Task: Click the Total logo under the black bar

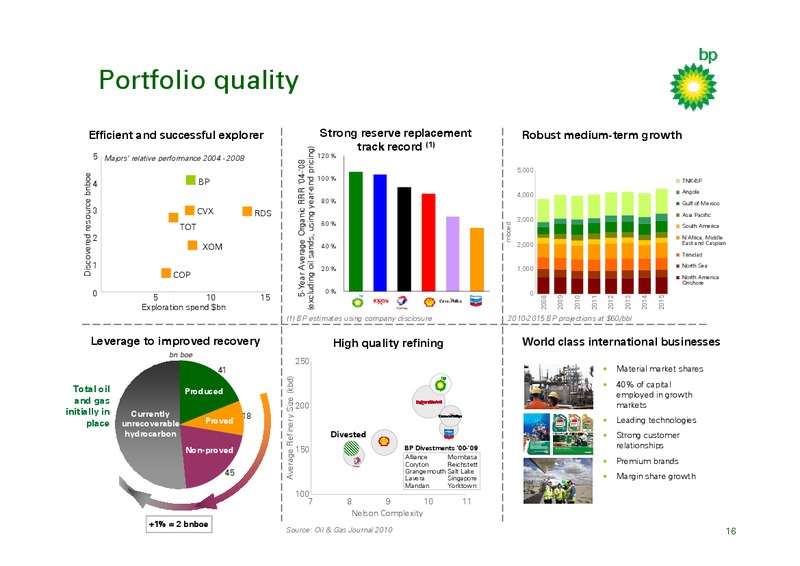Action: coord(402,302)
